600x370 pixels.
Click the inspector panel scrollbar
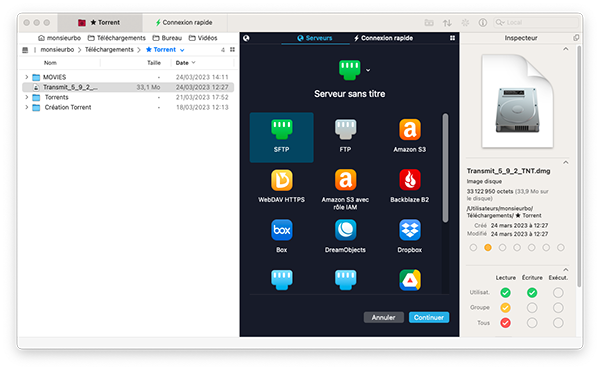pyautogui.click(x=579, y=166)
